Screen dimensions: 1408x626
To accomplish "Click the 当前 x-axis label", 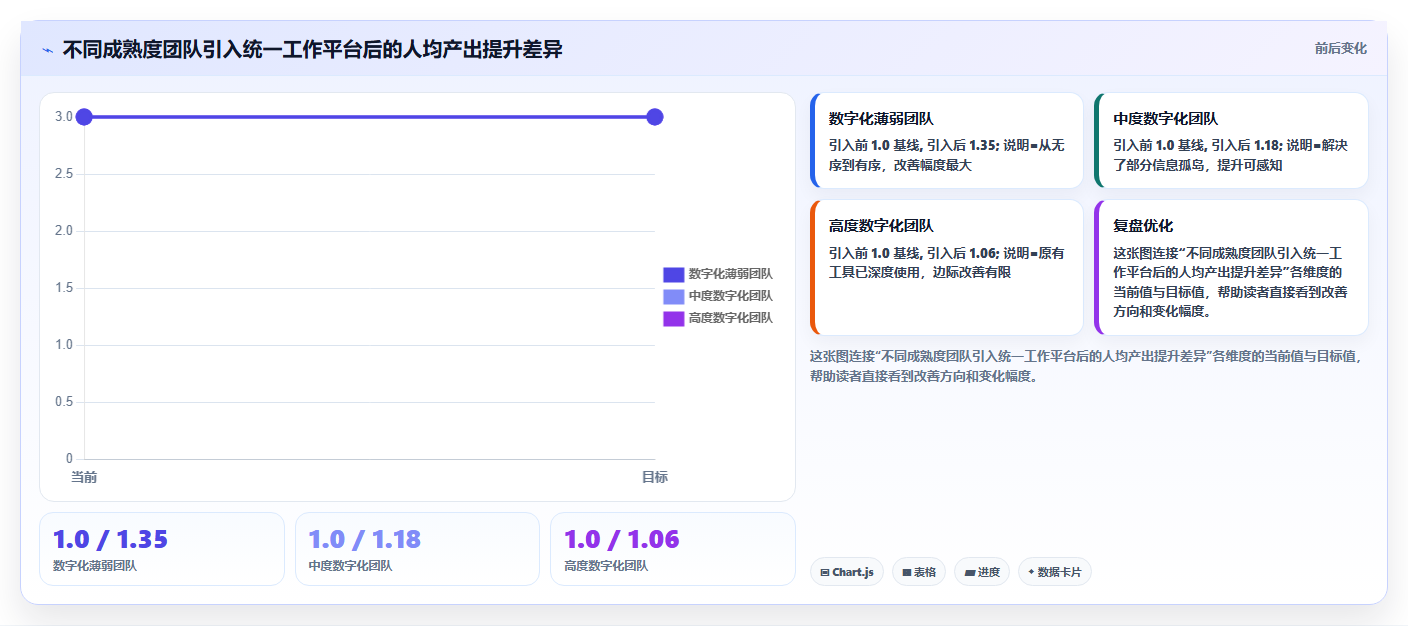I will pos(84,477).
